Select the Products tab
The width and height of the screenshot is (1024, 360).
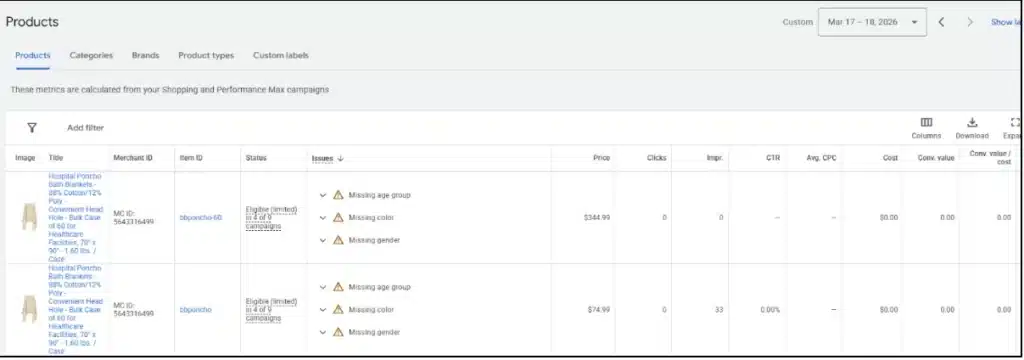[x=33, y=56]
